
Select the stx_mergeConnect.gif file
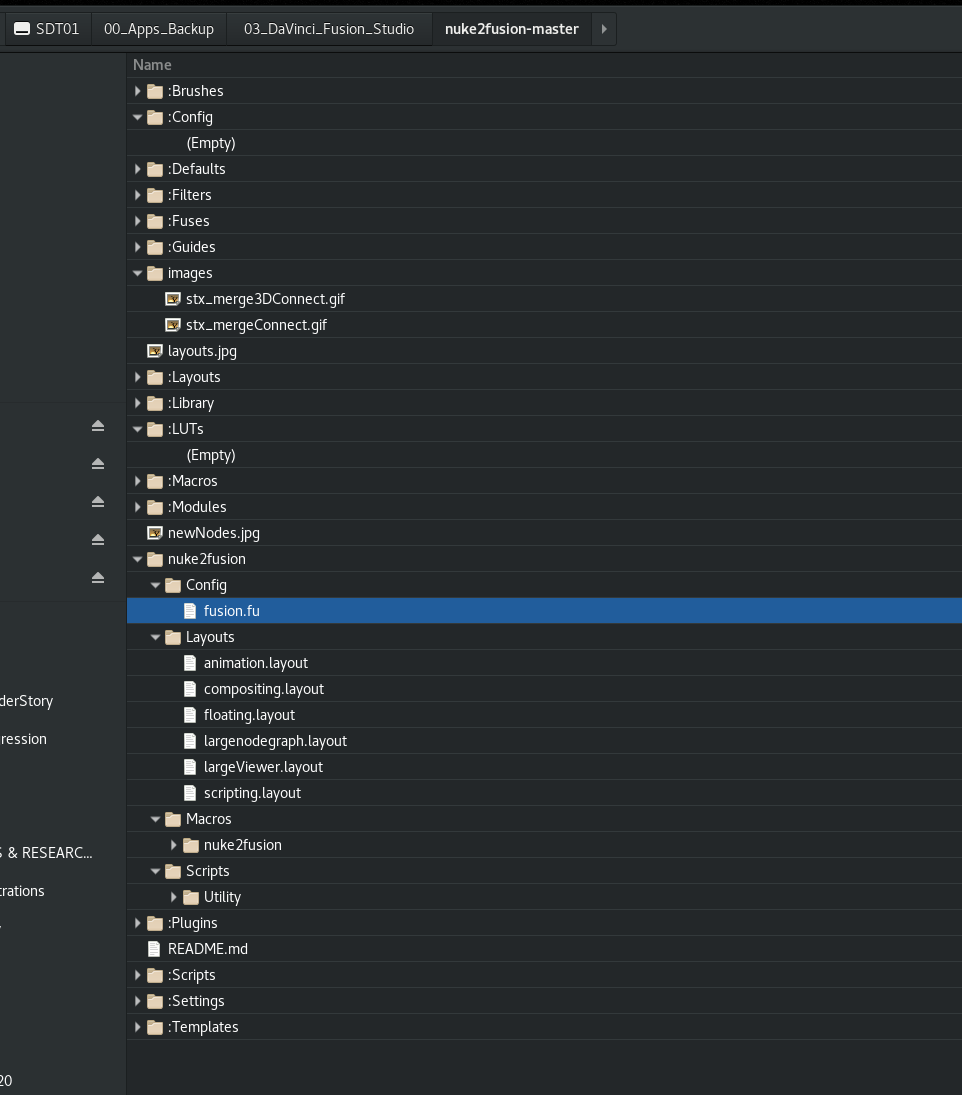[x=256, y=325]
